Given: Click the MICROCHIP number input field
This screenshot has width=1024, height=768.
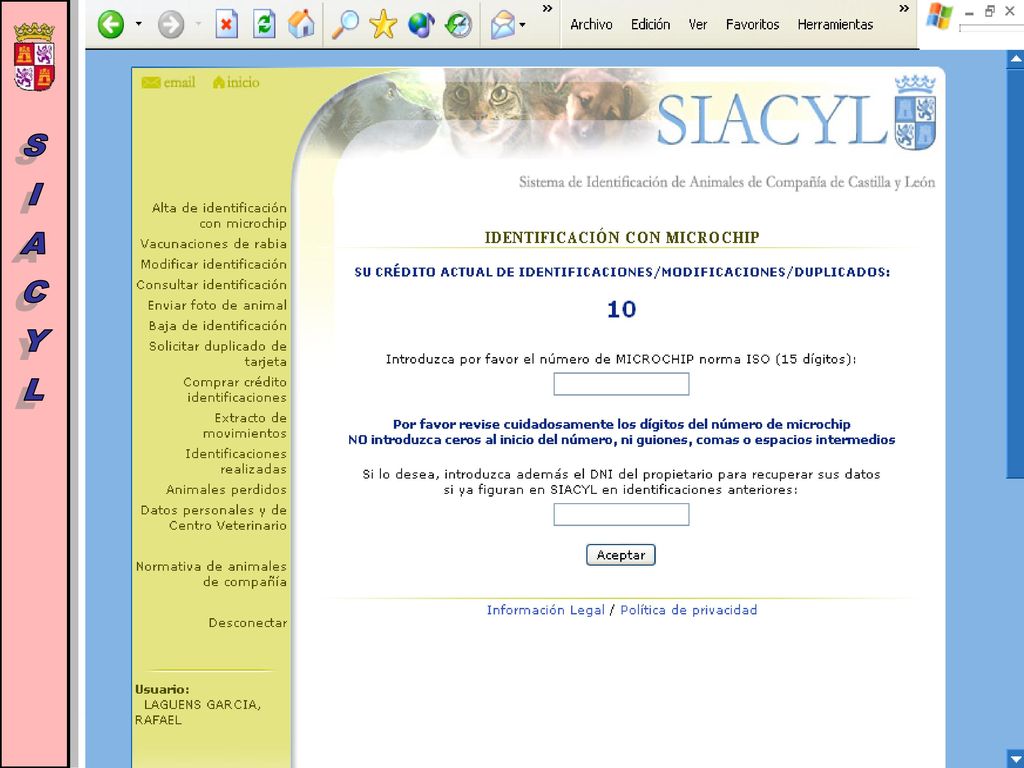Looking at the screenshot, I should (x=621, y=384).
